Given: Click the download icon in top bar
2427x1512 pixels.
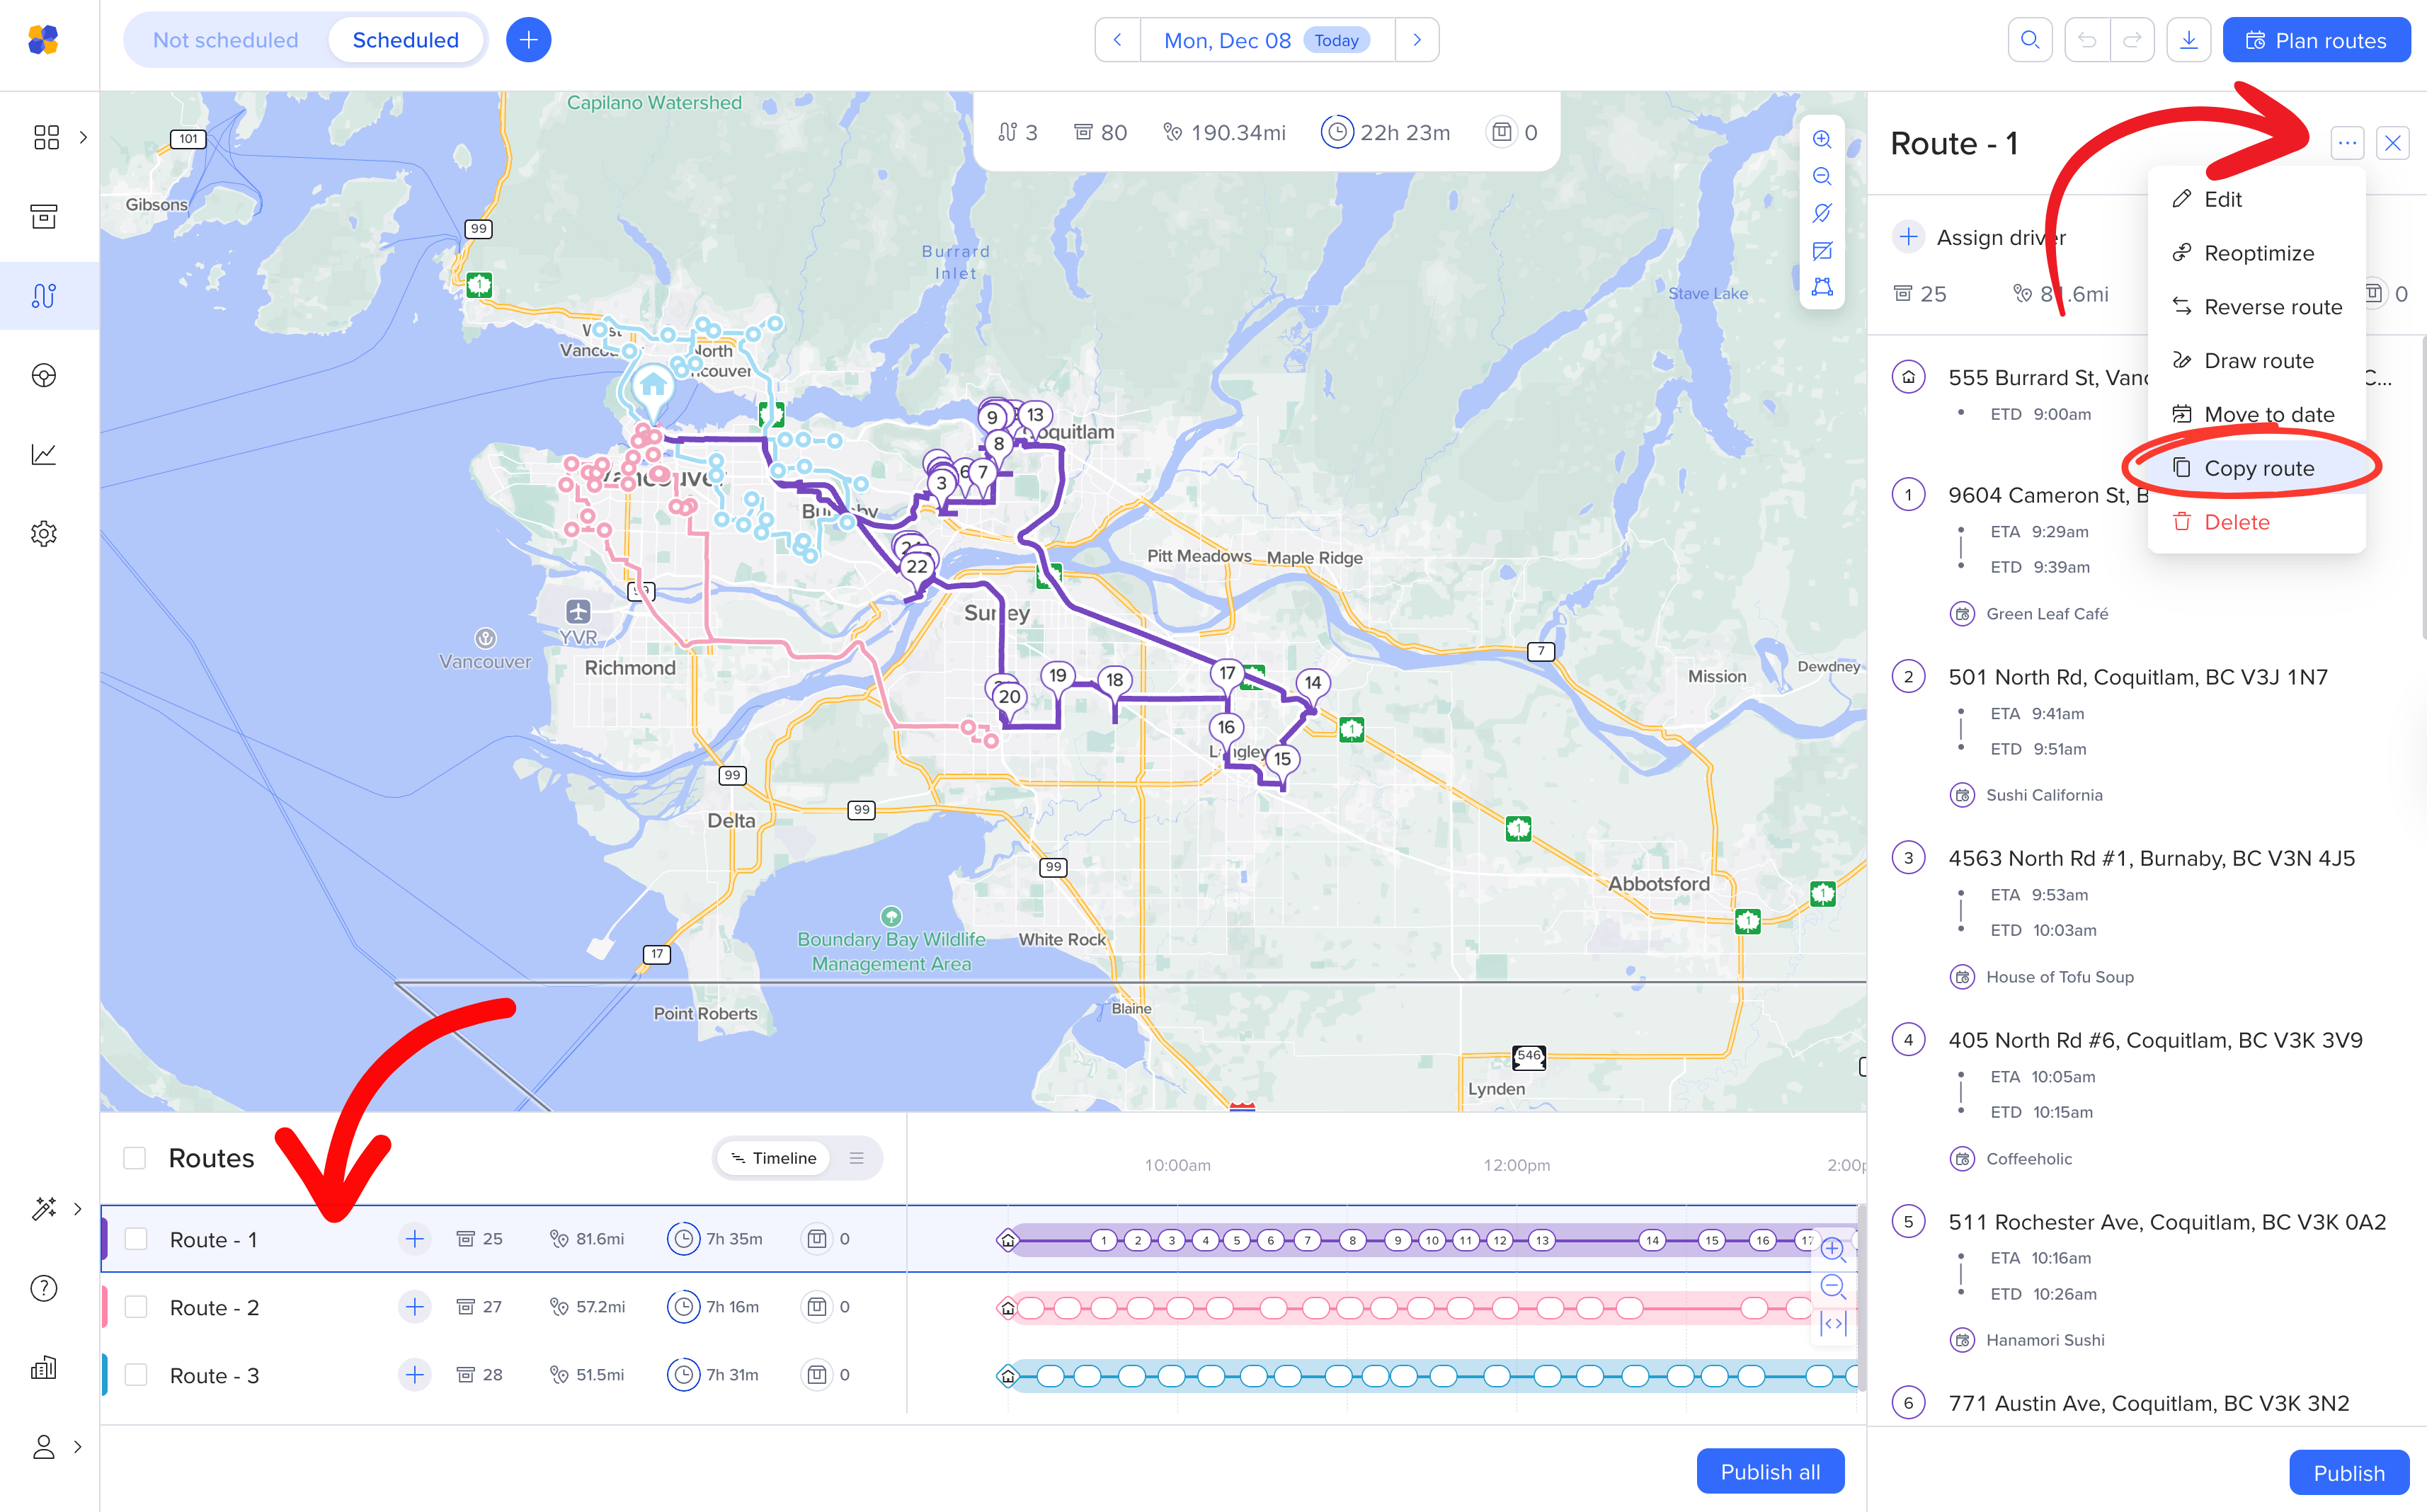Looking at the screenshot, I should (x=2188, y=40).
